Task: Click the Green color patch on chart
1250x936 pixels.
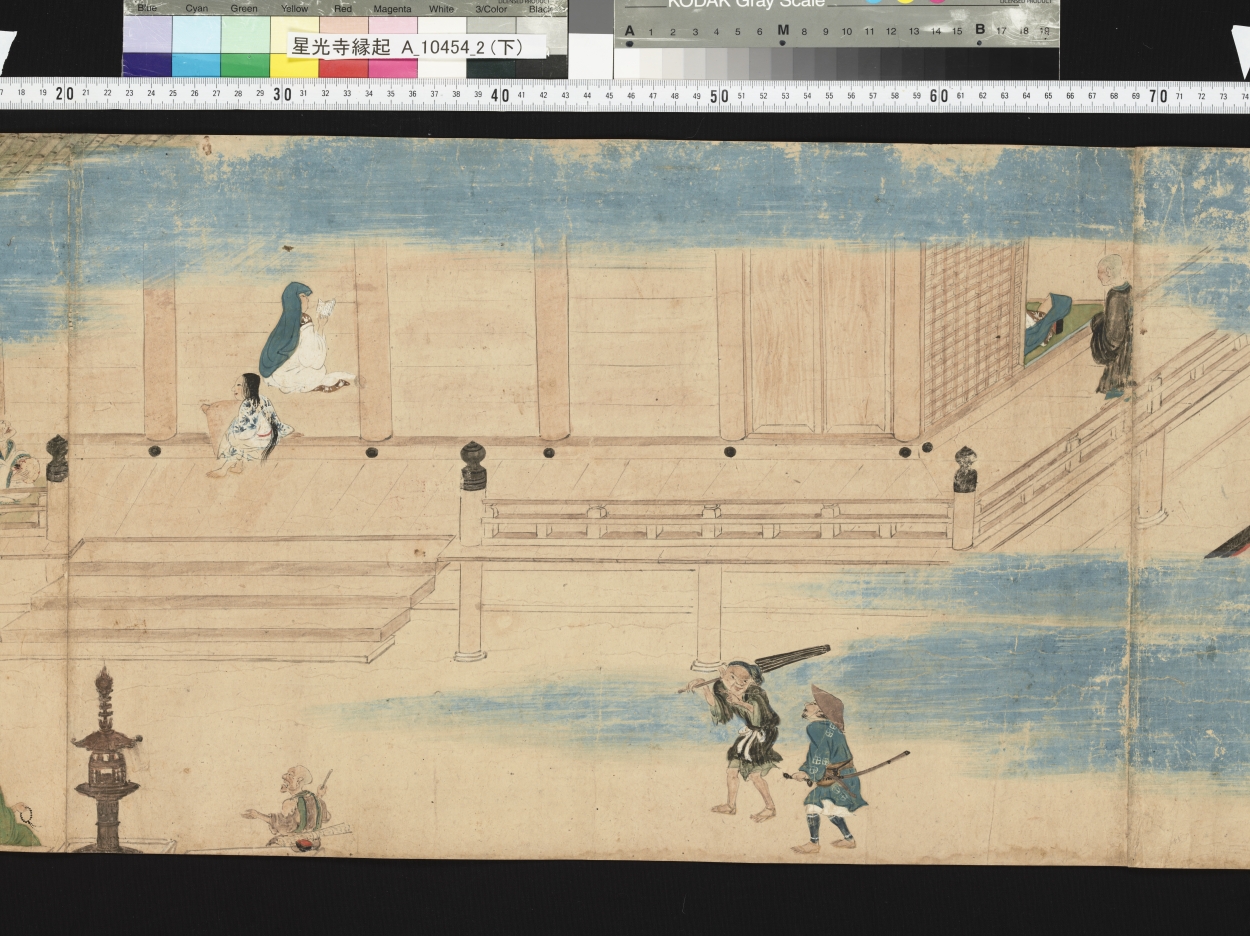Action: click(x=245, y=46)
